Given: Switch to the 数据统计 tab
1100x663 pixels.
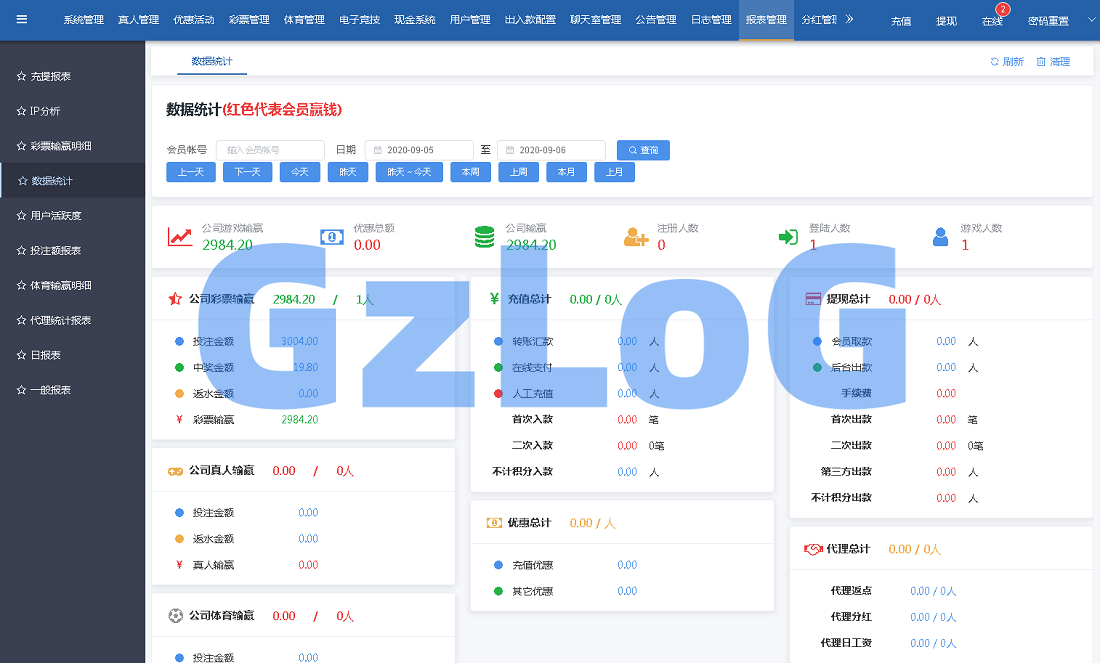Looking at the screenshot, I should click(x=211, y=61).
